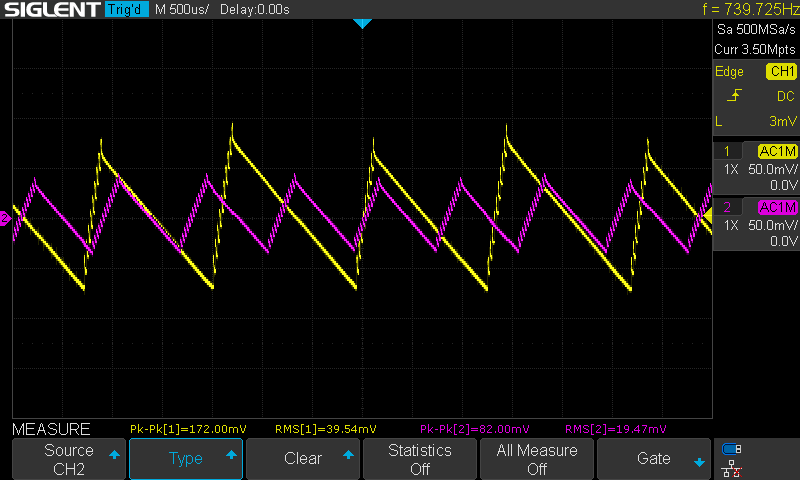Click the DC trigger coupling label
Viewport: 800px width, 480px height.
(x=786, y=96)
